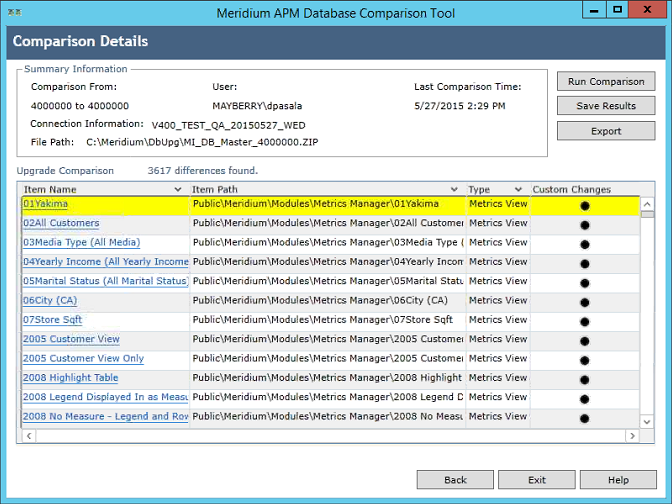Click the Custom Changes dot for 03Media Type
The width and height of the screenshot is (672, 504).
(x=585, y=244)
